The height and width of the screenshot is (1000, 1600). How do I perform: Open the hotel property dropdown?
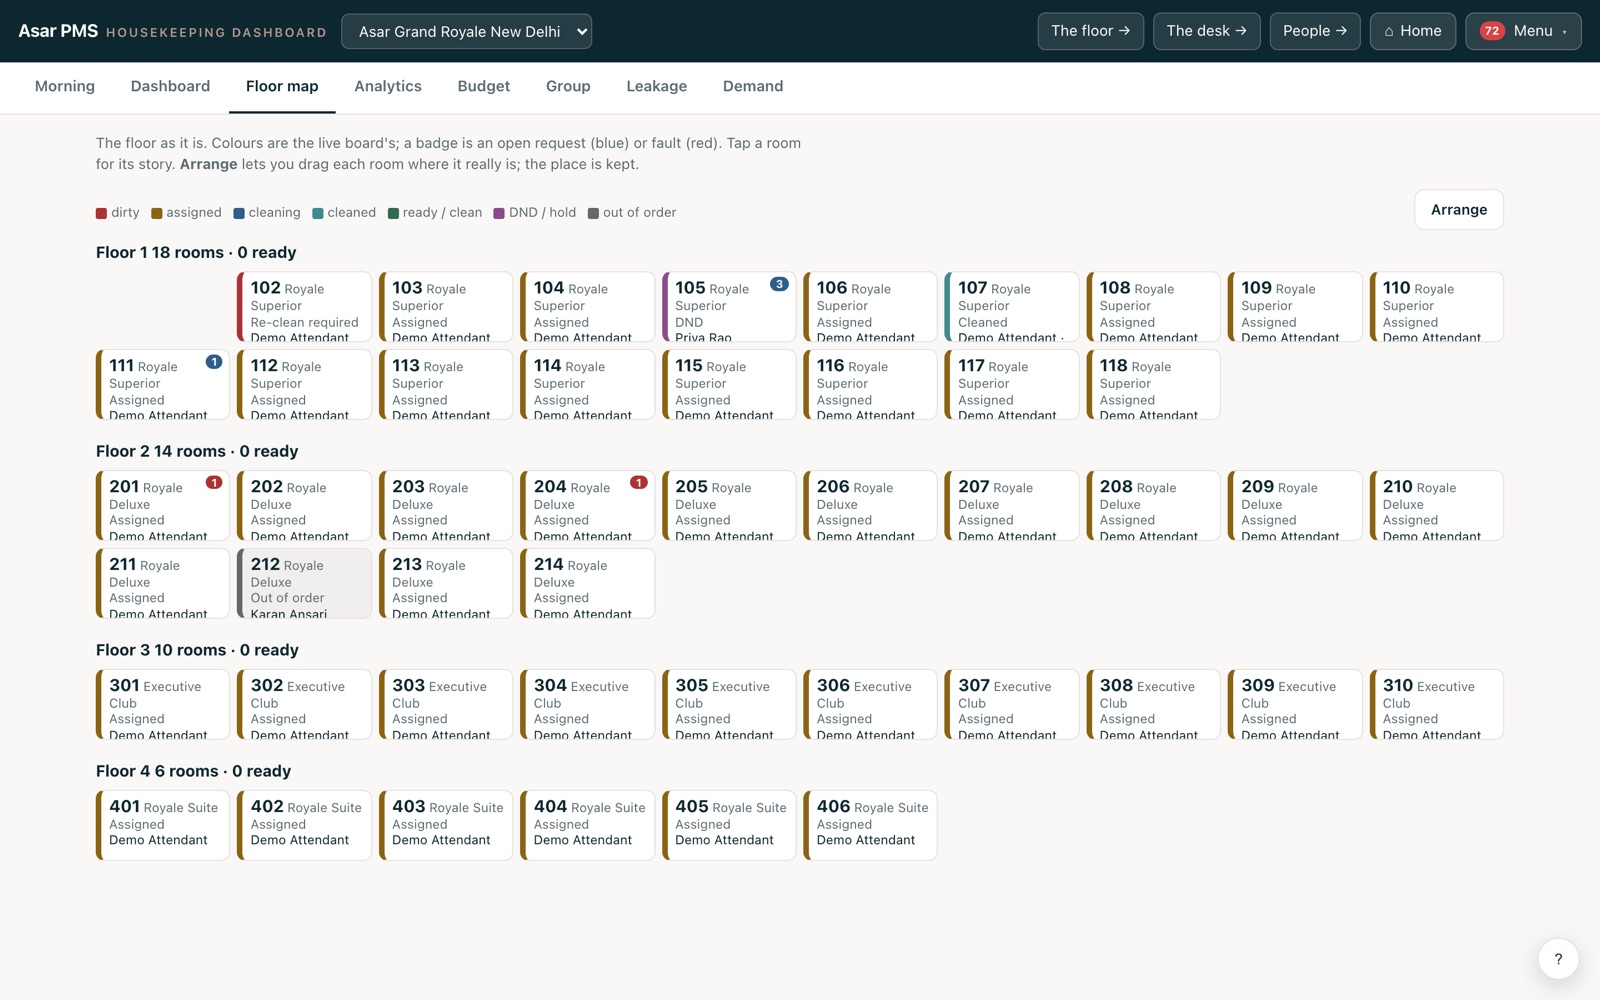(466, 31)
